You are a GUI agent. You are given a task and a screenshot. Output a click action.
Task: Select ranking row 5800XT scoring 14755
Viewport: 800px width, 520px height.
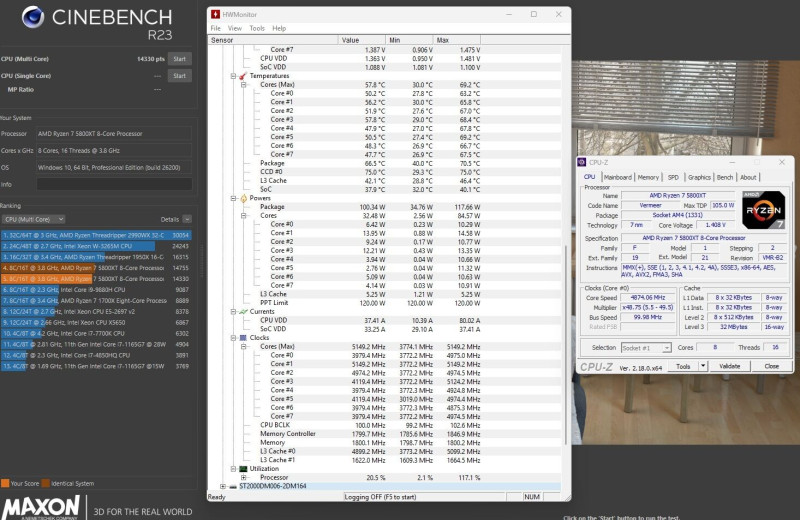(96, 268)
